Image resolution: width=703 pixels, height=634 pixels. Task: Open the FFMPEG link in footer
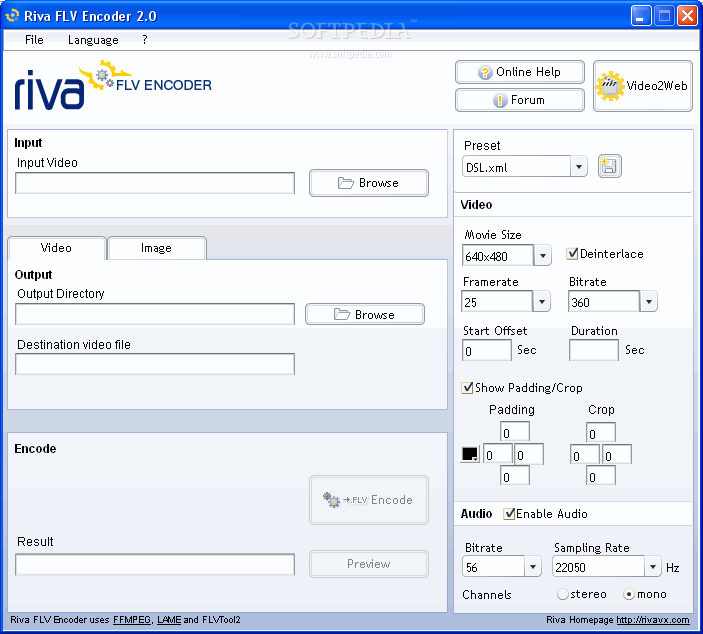coord(132,620)
